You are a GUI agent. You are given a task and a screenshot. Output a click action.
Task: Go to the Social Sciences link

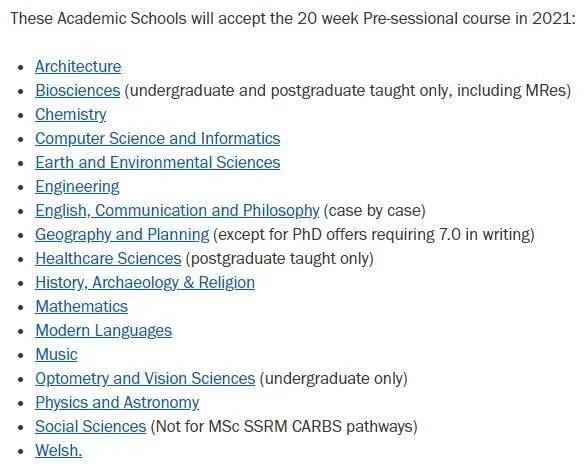tap(90, 427)
